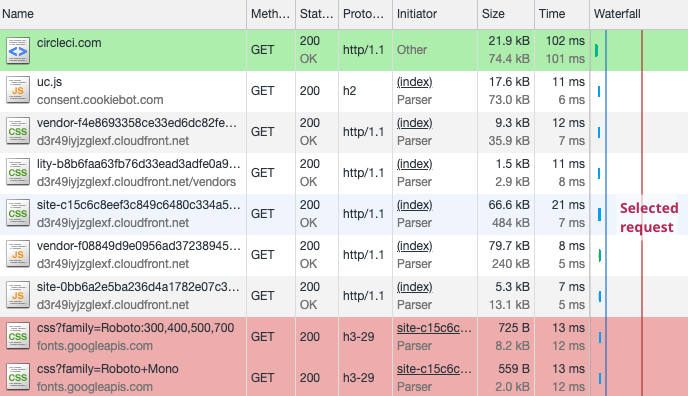Click the Other initiator of circleci.com
The height and width of the screenshot is (396, 688).
(412, 50)
